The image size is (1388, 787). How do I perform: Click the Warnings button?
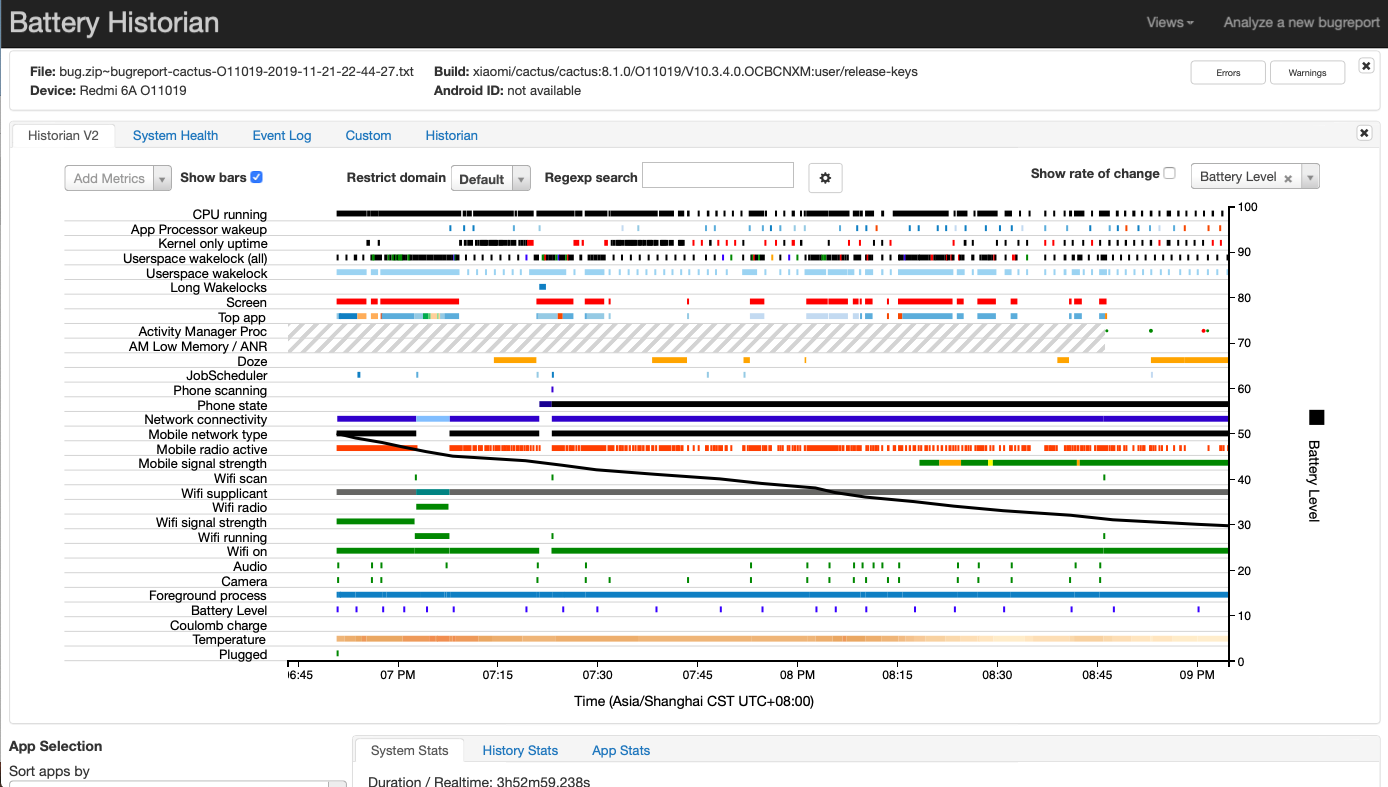pos(1307,73)
